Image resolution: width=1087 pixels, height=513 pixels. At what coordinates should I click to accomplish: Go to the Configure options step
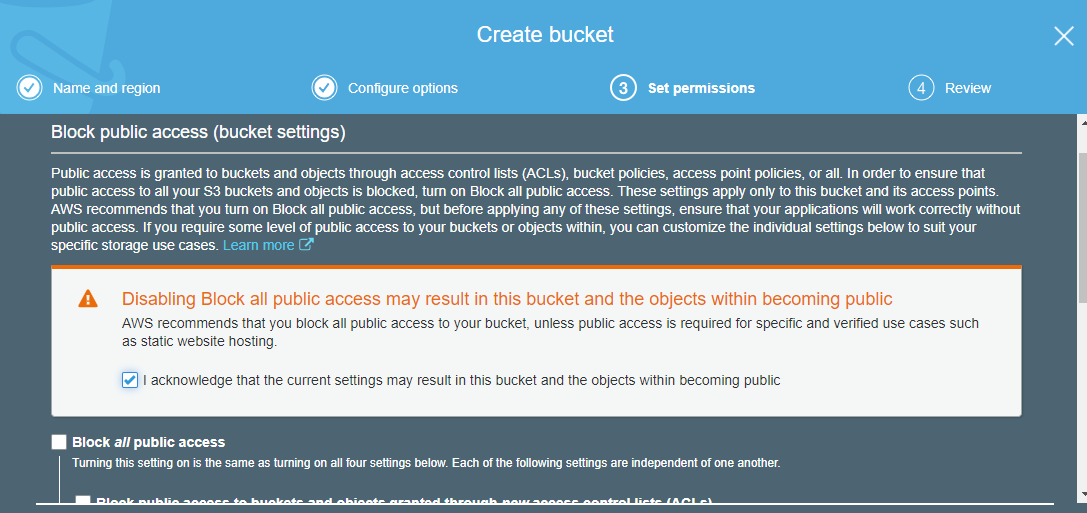[402, 88]
